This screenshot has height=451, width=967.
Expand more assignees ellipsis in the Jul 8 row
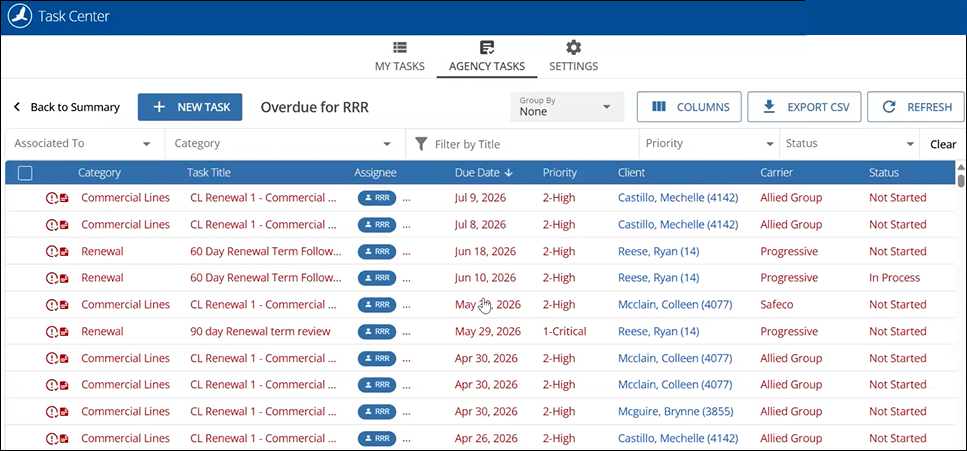click(x=406, y=226)
